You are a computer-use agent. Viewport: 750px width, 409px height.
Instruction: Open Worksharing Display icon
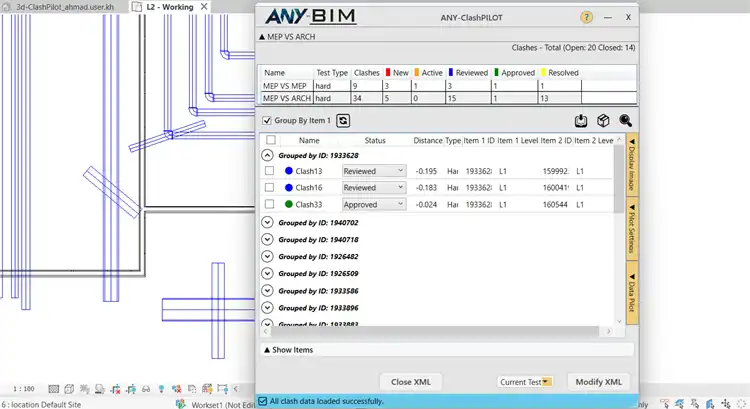[x=176, y=389]
